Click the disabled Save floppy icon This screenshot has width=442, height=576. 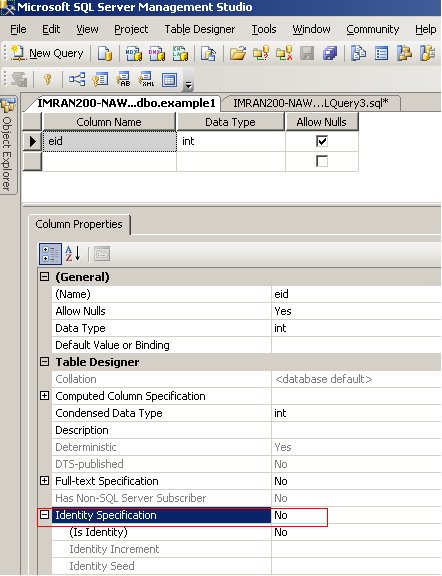click(307, 54)
